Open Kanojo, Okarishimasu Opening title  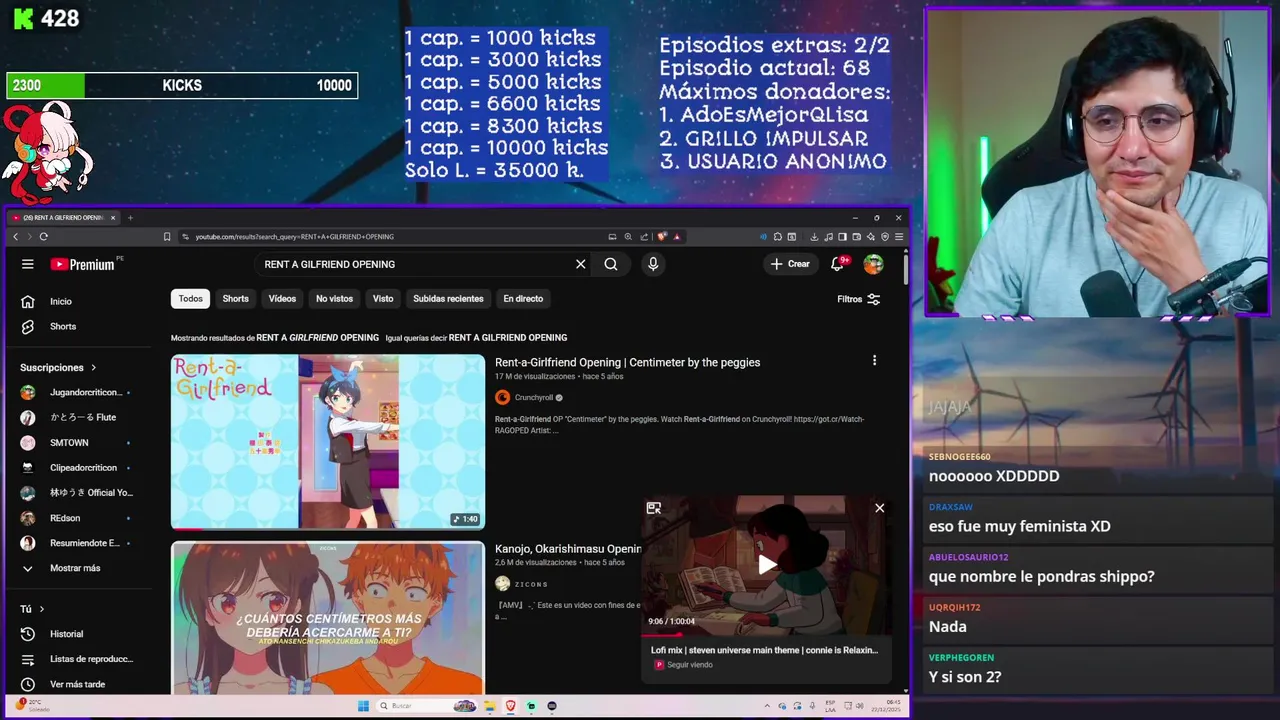click(x=568, y=549)
